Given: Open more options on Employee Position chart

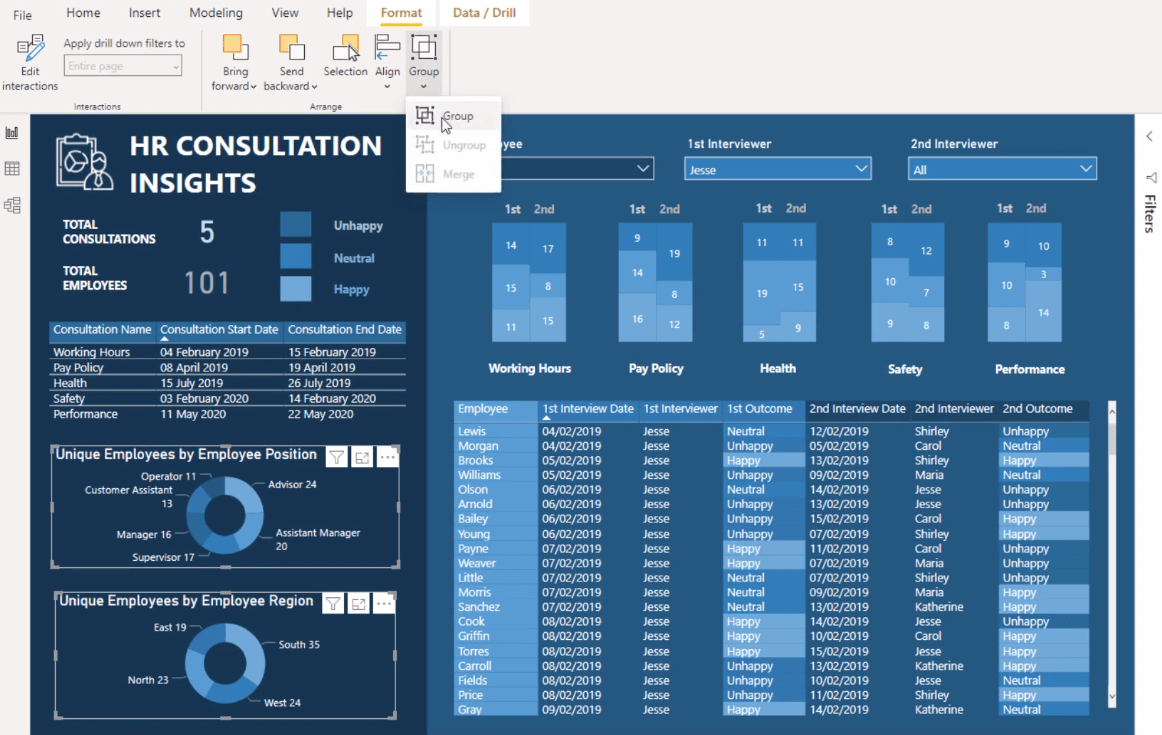Looking at the screenshot, I should point(387,458).
